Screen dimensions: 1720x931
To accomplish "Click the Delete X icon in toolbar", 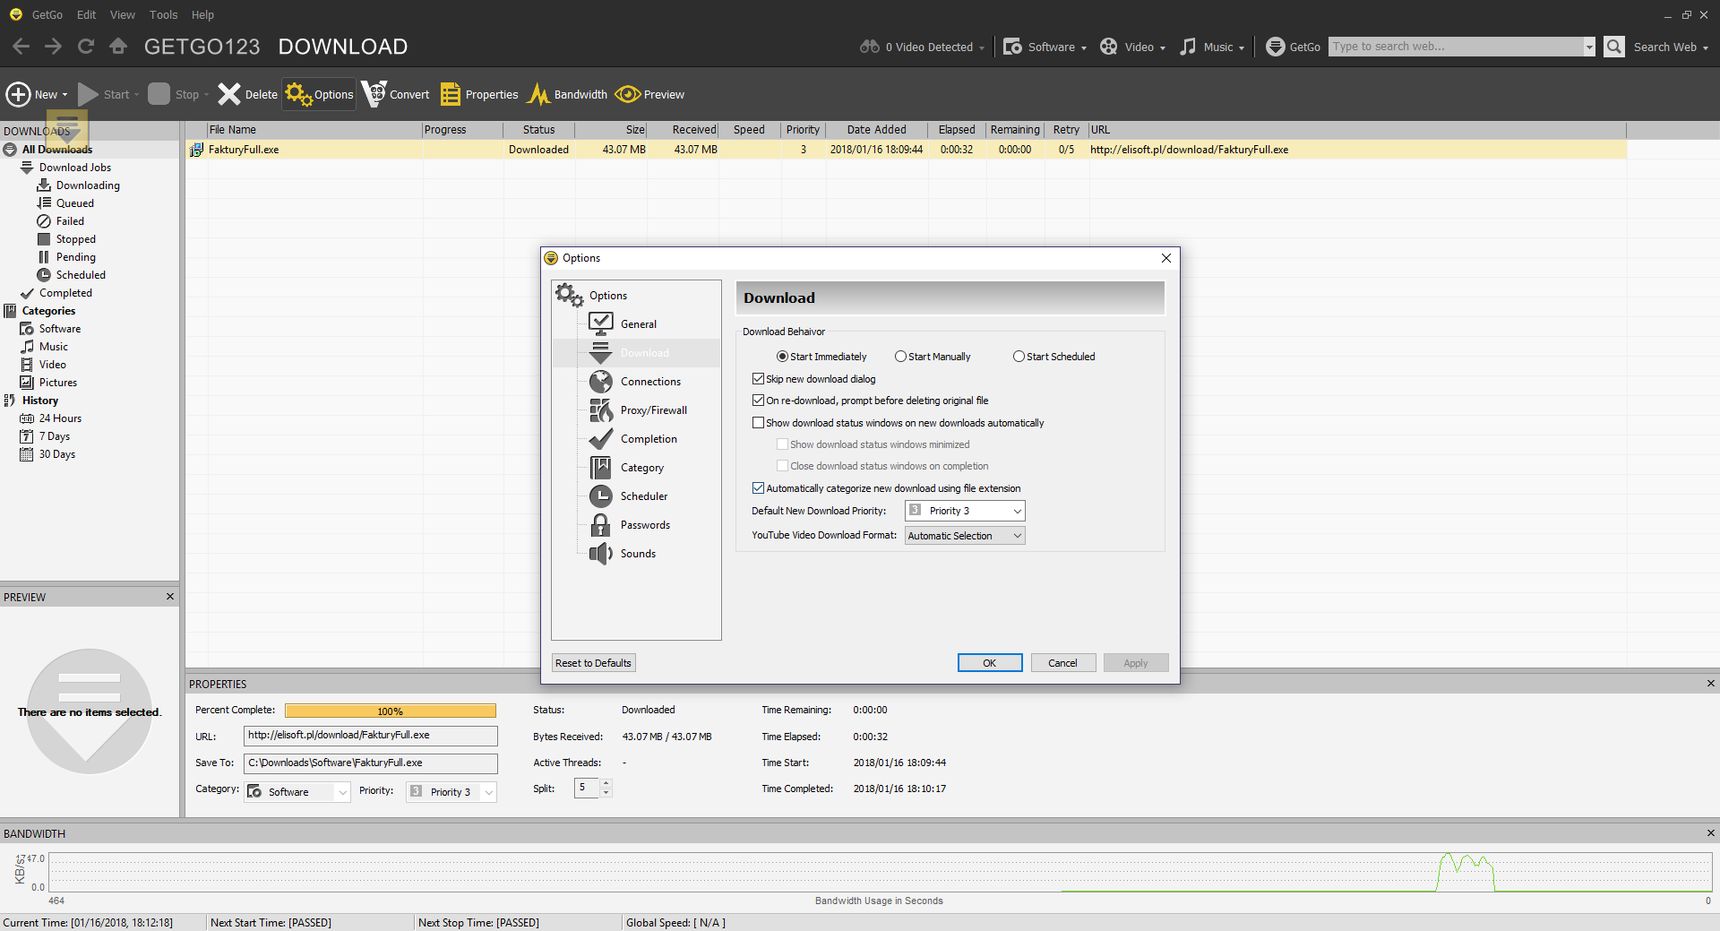I will (229, 94).
